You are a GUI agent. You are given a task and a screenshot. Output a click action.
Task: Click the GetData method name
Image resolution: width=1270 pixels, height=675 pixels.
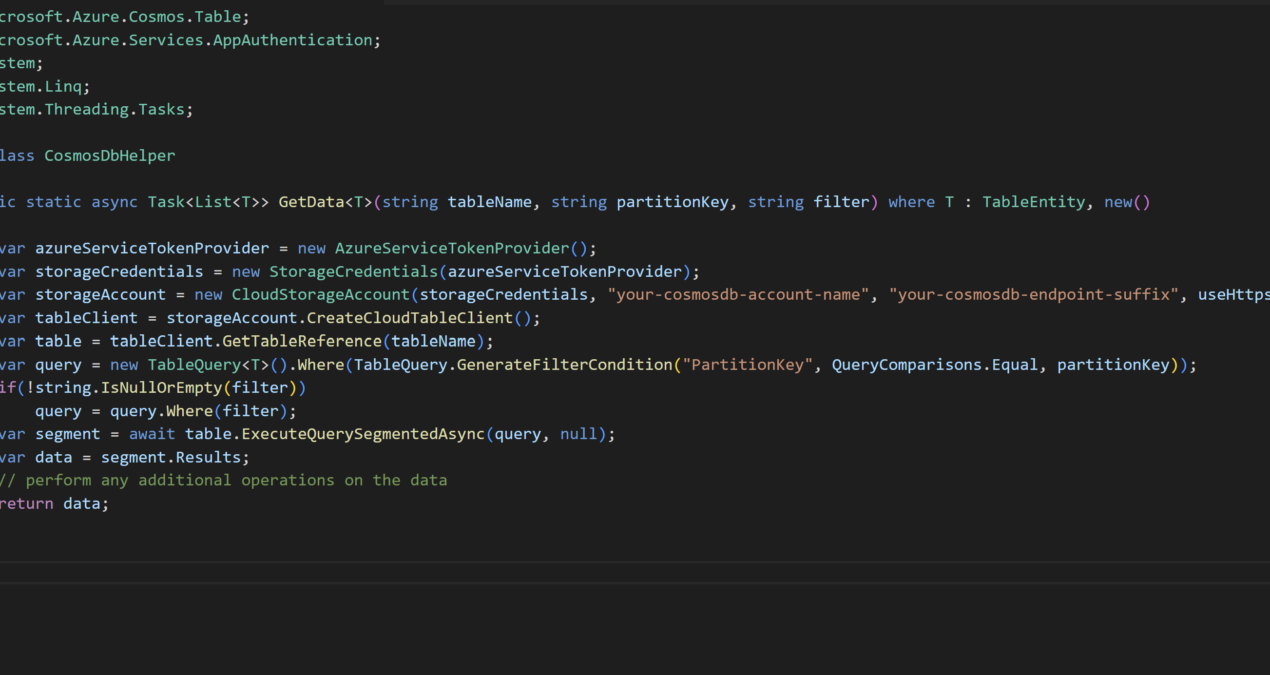click(311, 202)
